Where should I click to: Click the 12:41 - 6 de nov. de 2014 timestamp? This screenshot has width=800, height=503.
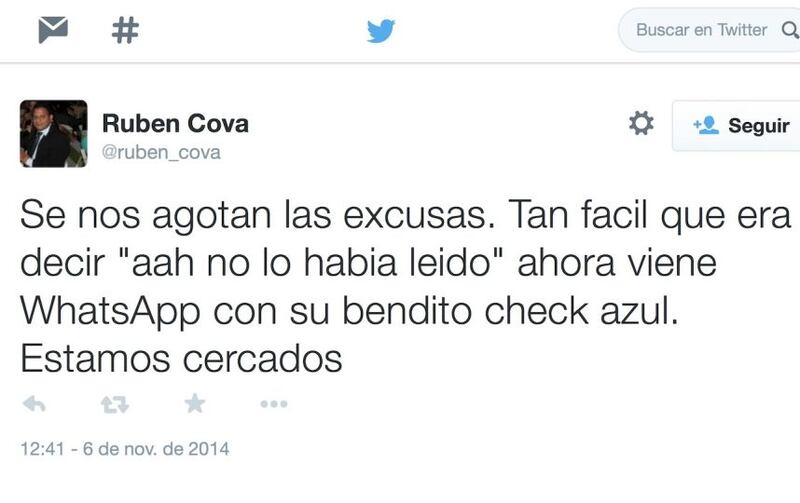[x=125, y=449]
